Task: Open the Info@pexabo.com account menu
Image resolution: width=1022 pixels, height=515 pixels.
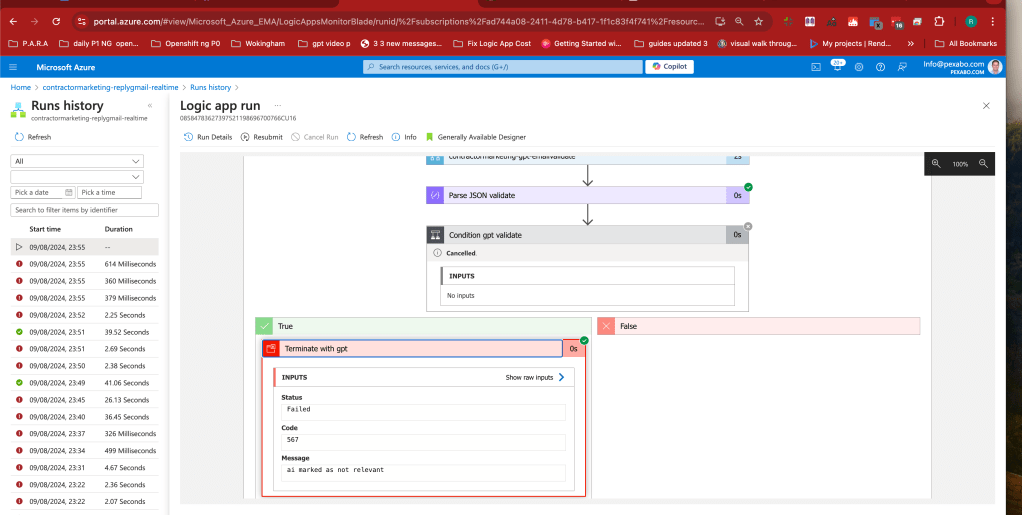Action: point(961,66)
